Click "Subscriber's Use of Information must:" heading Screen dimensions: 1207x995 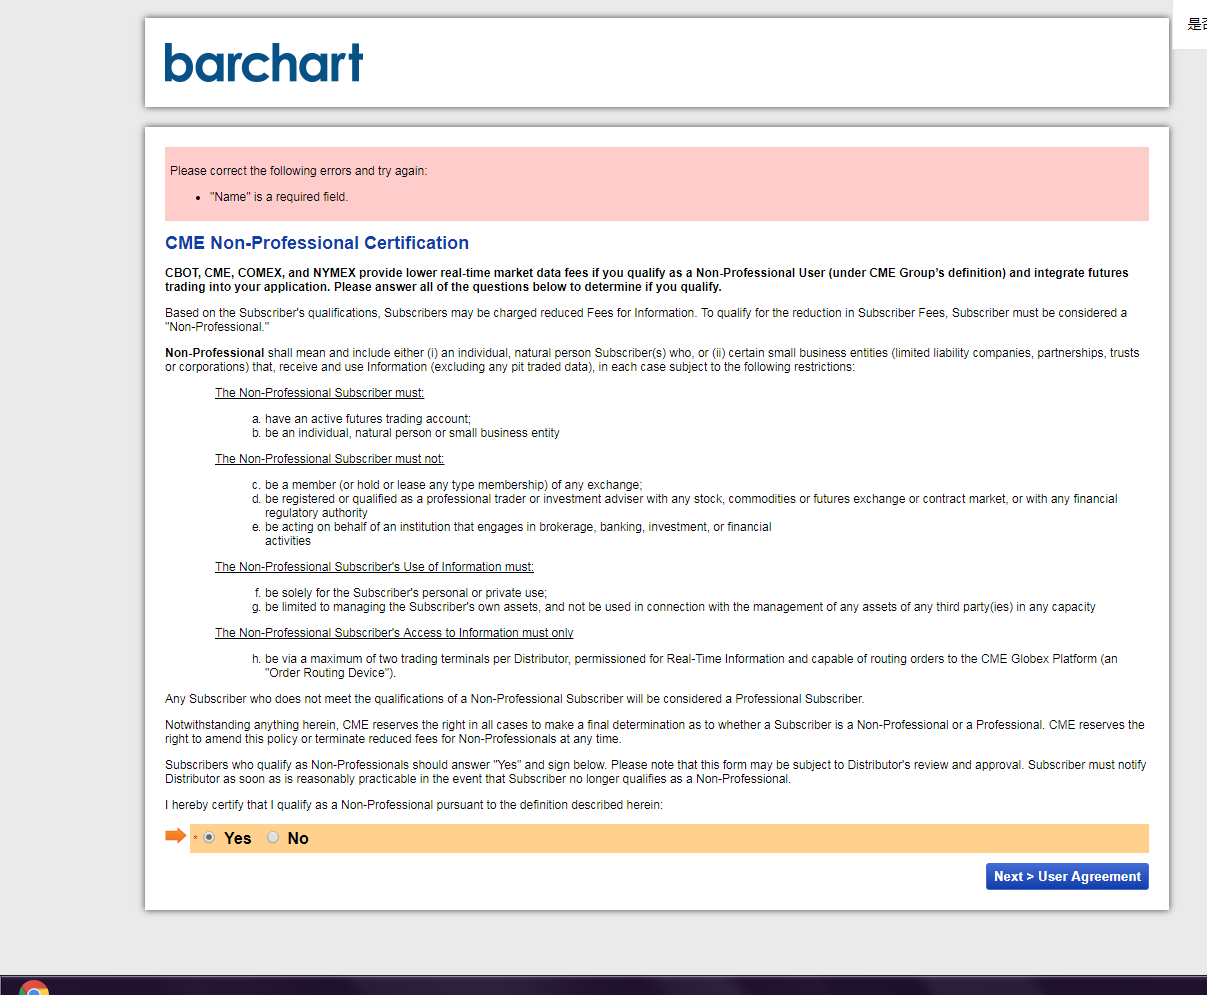(375, 567)
